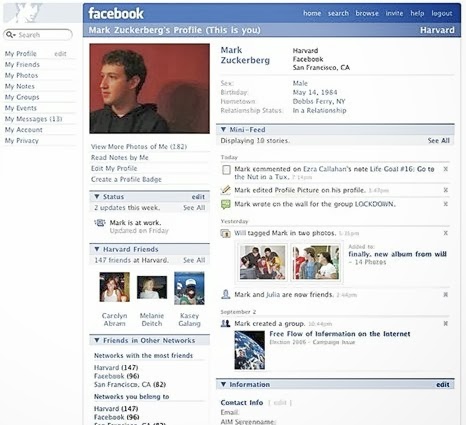Open the album finally, new album from will
The width and height of the screenshot is (466, 425).
coord(397,254)
